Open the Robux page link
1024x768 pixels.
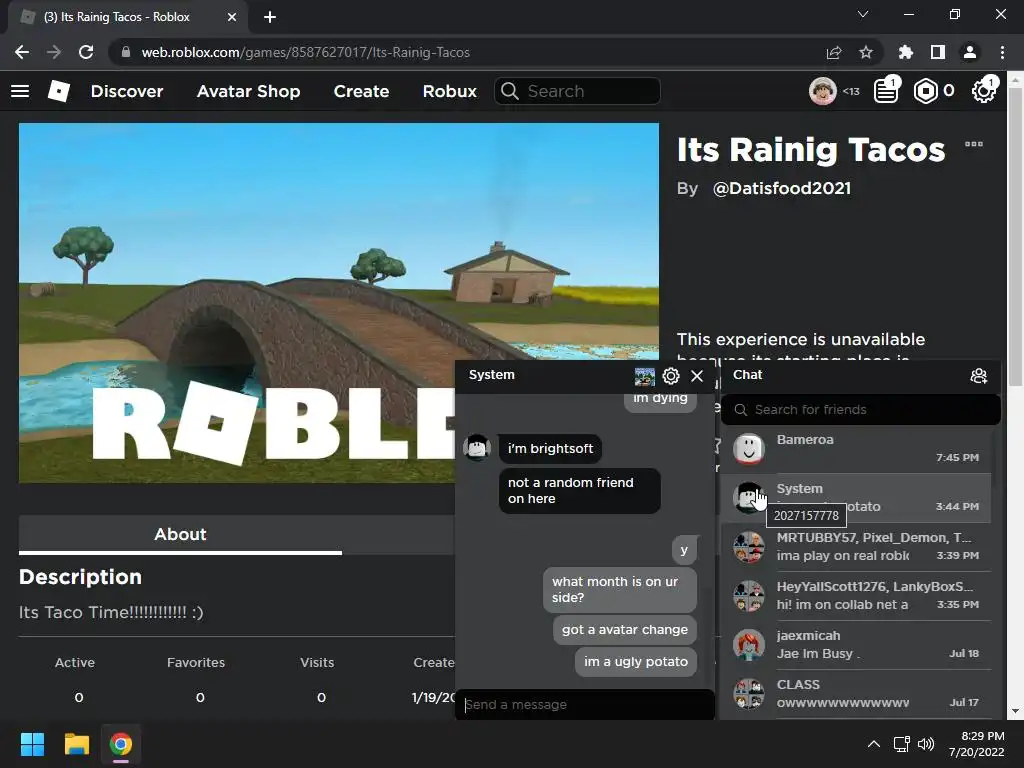[x=449, y=91]
